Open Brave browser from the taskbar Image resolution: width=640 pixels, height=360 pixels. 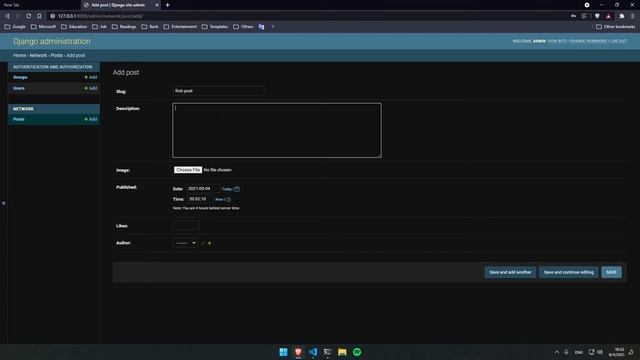[298, 352]
